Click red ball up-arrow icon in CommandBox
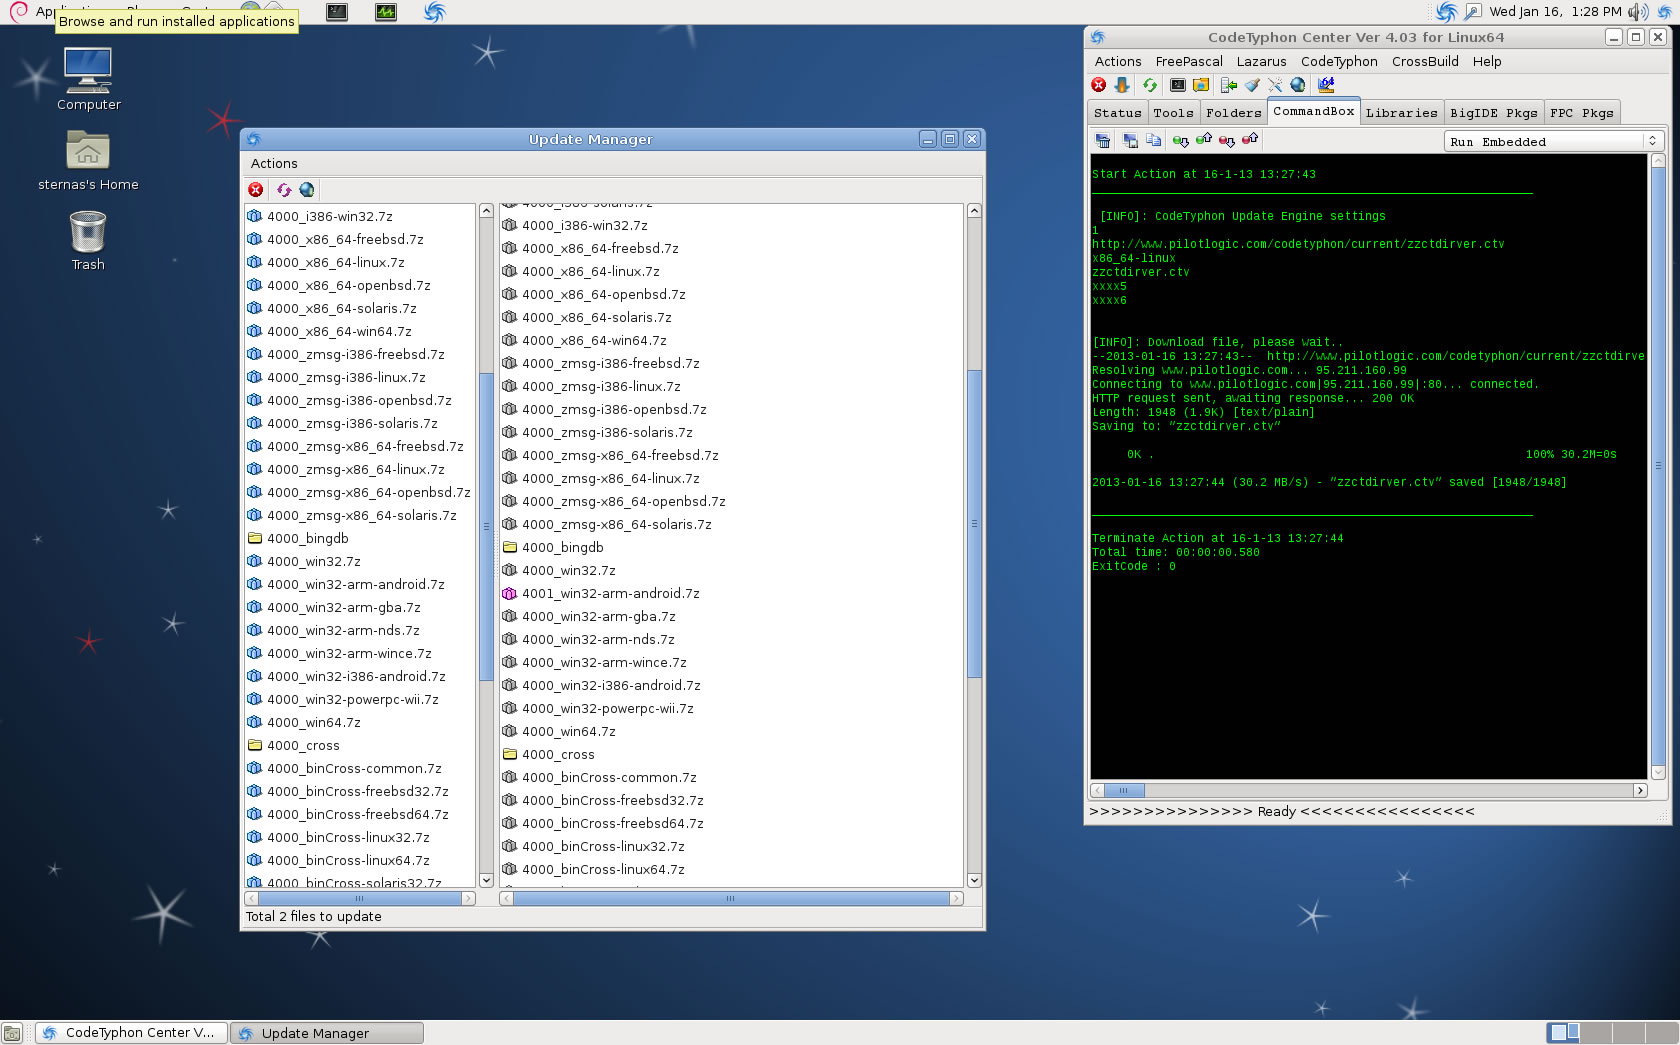 pyautogui.click(x=1250, y=140)
